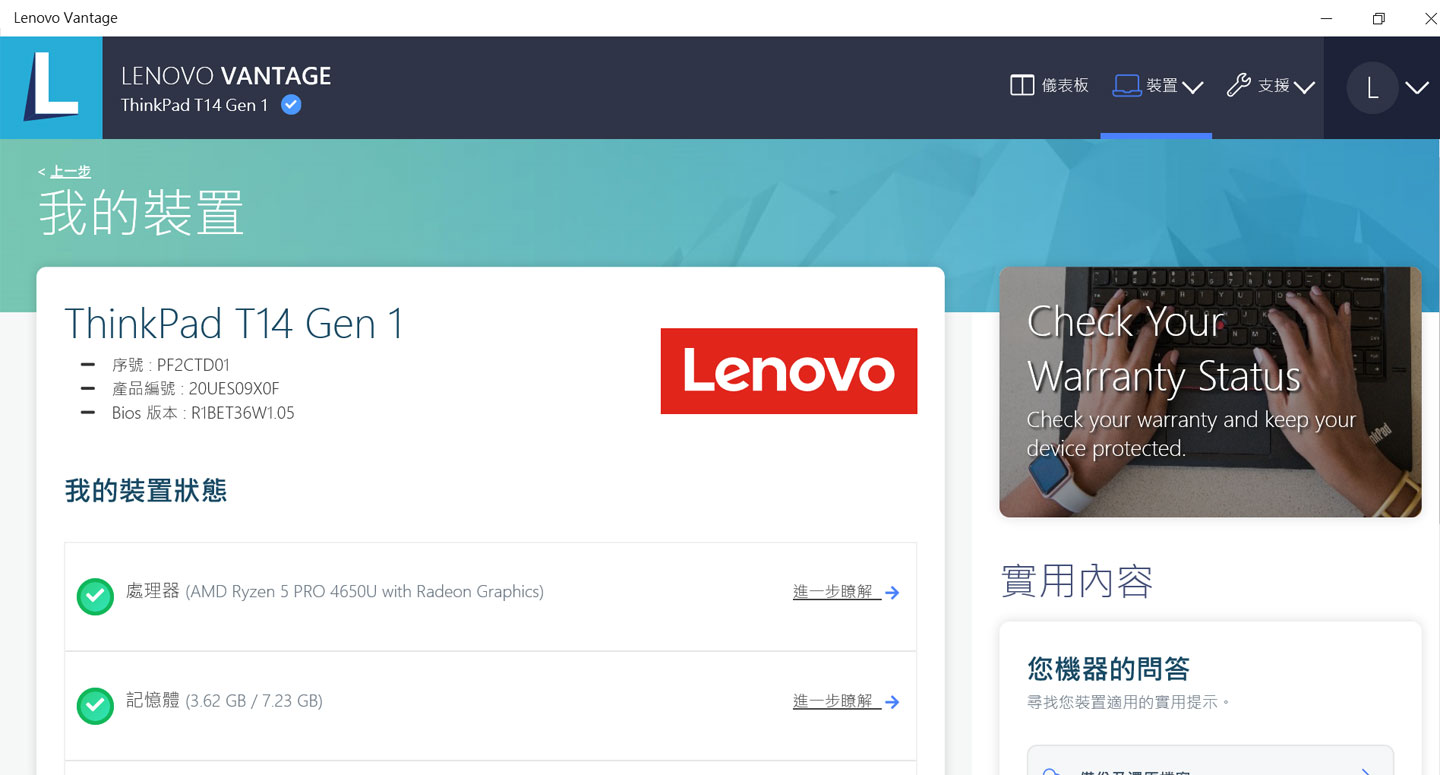Click the arrow icon in memory row

[892, 702]
